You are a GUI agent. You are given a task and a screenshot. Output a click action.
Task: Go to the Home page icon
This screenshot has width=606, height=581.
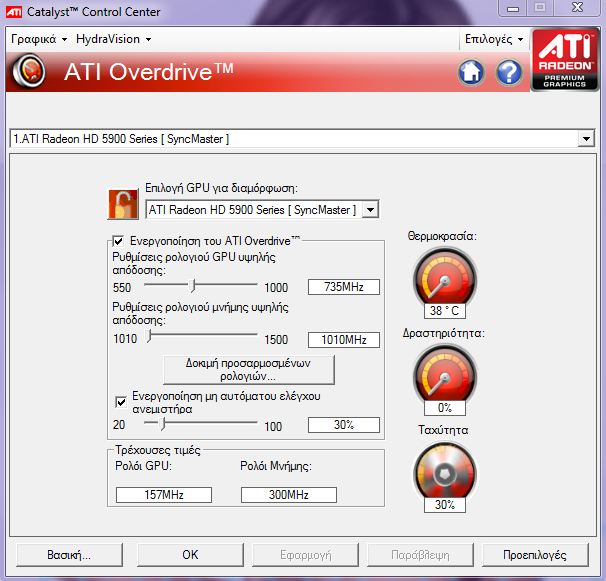[471, 72]
